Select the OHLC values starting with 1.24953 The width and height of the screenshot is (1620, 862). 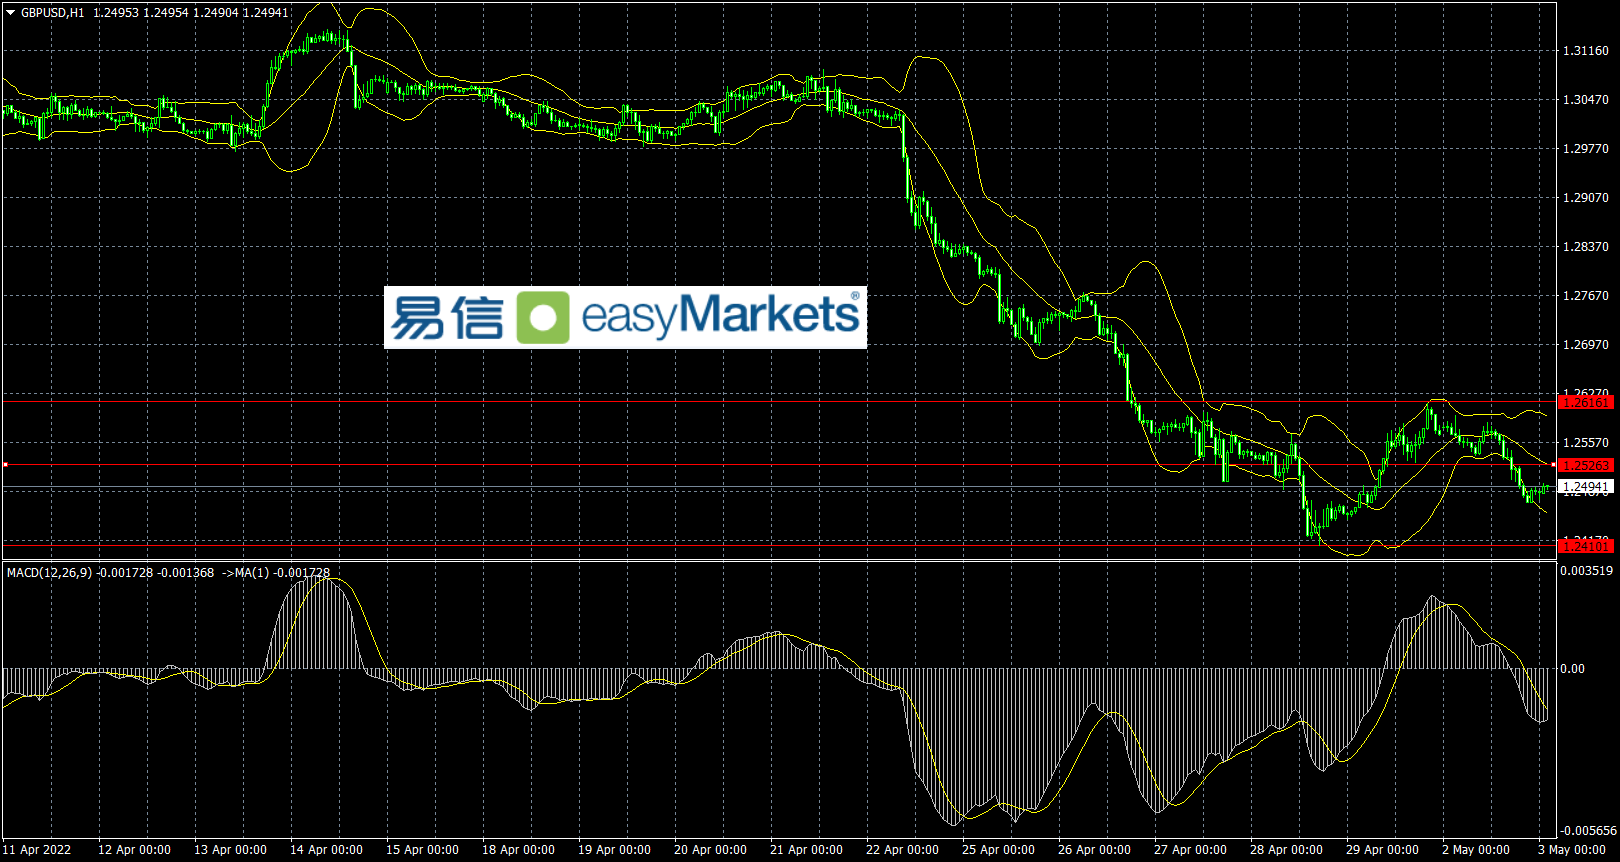point(191,13)
